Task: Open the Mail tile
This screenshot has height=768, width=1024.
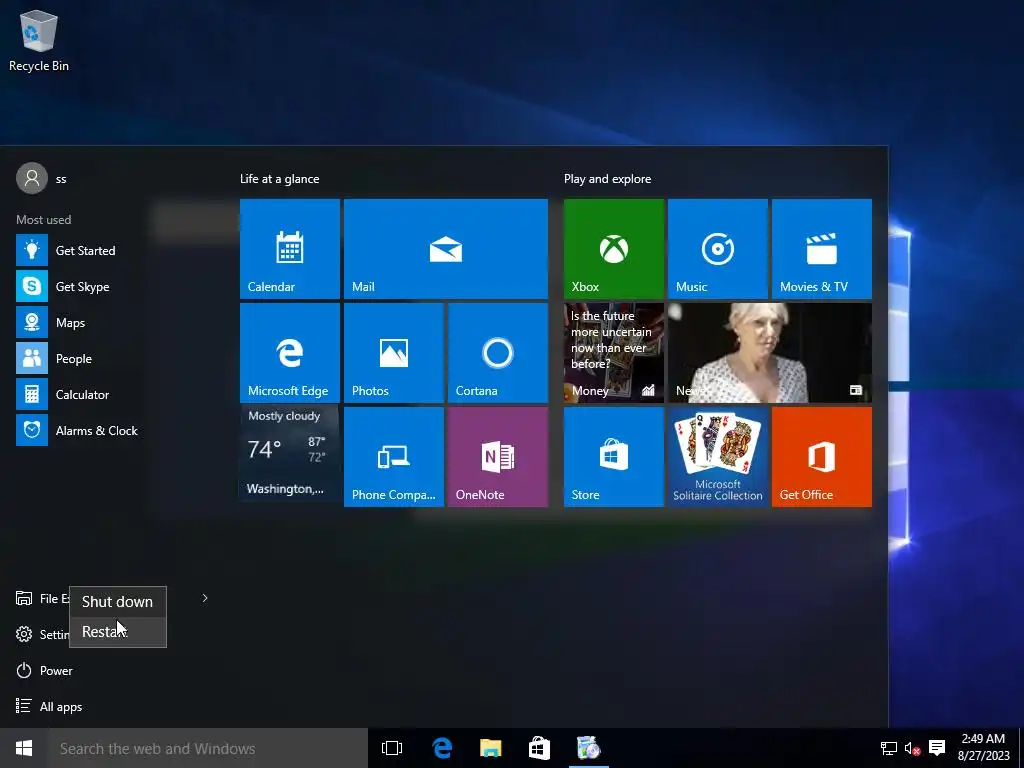Action: (x=445, y=249)
